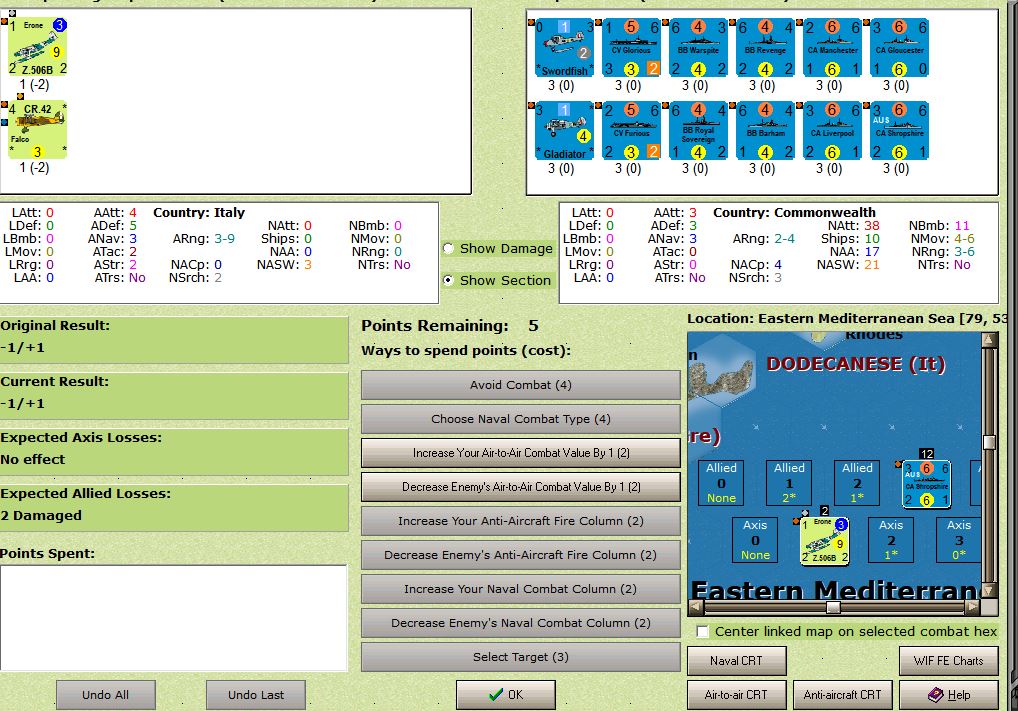Select the CV Furious carrier counter
The height and width of the screenshot is (711, 1018).
point(631,130)
